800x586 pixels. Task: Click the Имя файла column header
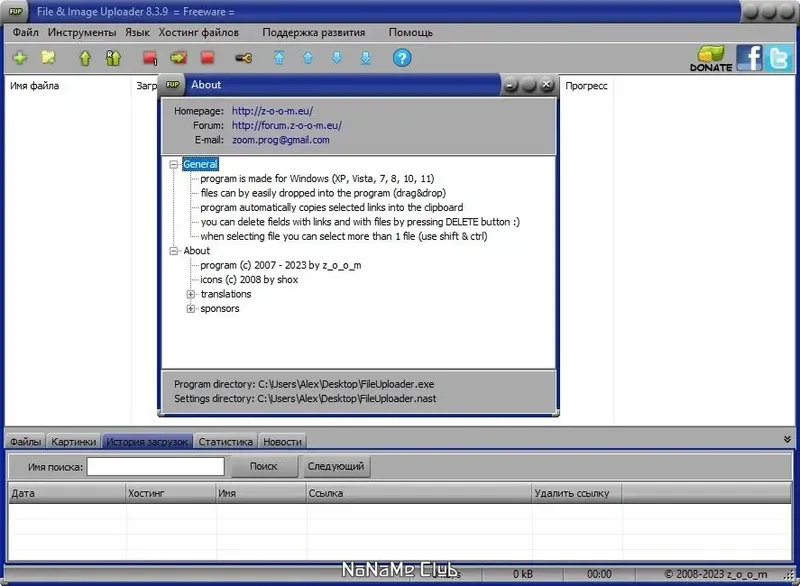[x=68, y=86]
